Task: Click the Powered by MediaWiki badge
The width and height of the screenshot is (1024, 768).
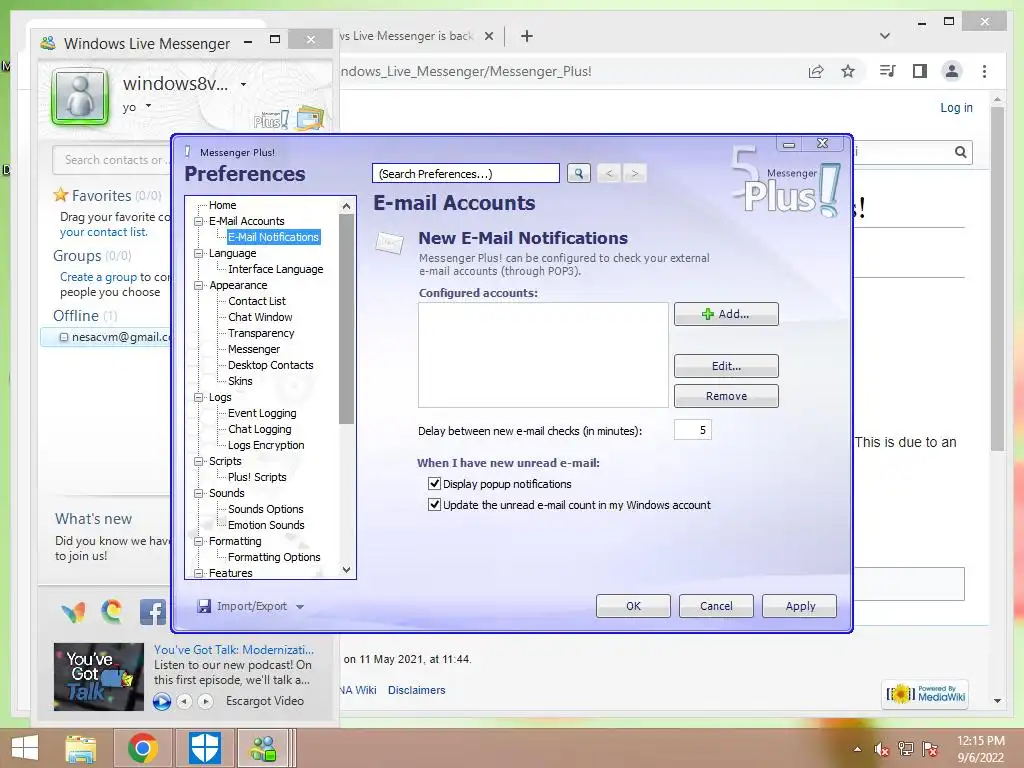Action: coord(926,694)
